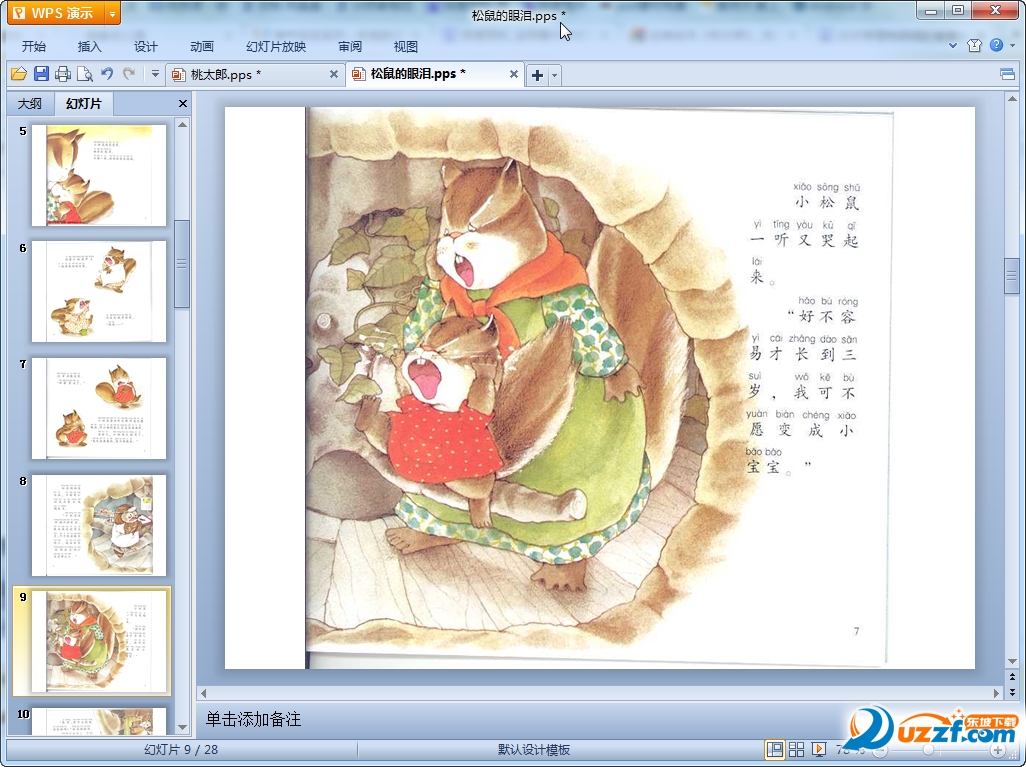Select slide 7 thumbnail

(x=99, y=408)
